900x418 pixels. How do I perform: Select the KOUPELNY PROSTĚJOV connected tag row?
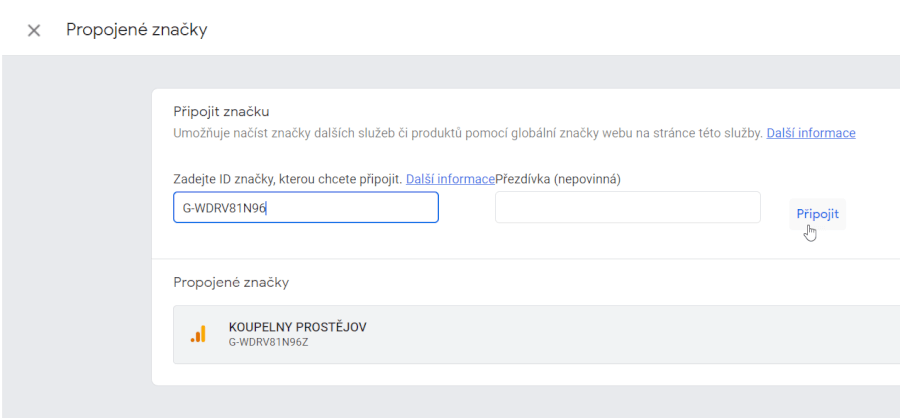coord(536,335)
